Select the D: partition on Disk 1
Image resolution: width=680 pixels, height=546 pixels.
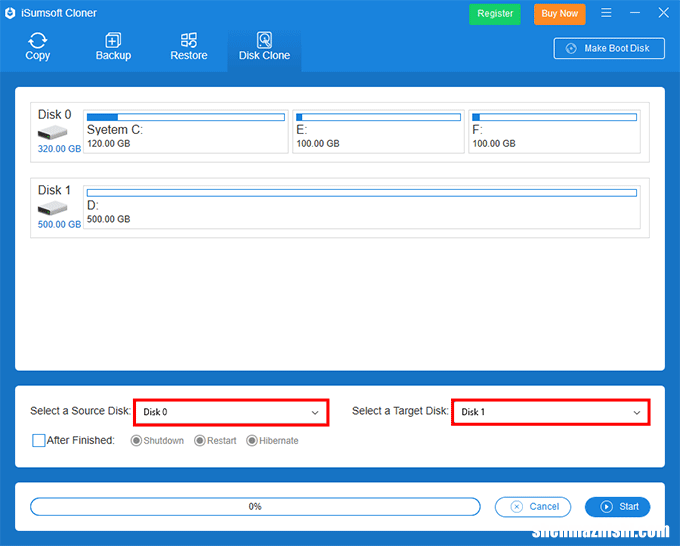point(362,207)
